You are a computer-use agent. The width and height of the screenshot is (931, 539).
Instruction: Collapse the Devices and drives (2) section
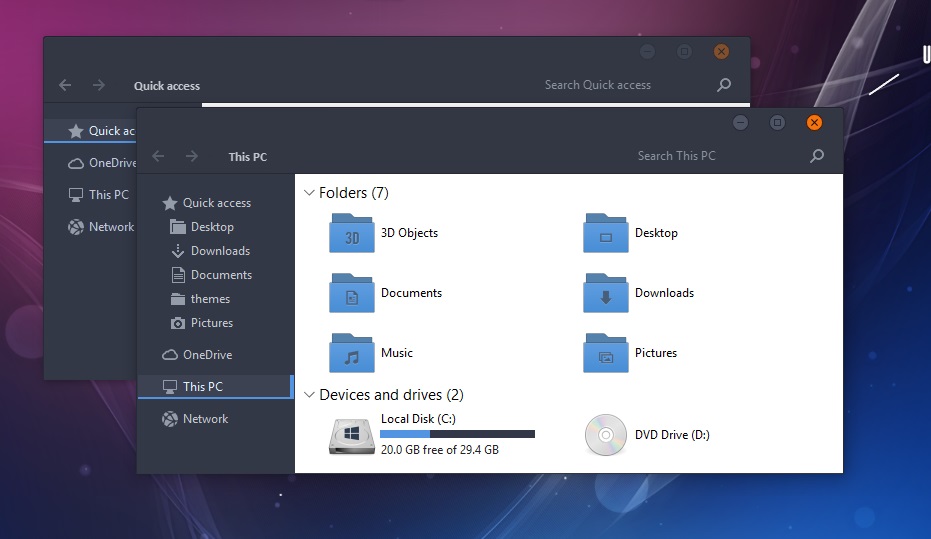(309, 395)
